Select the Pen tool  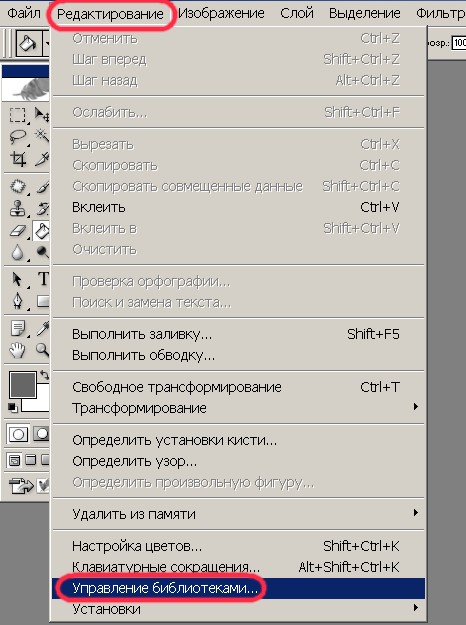pos(18,301)
